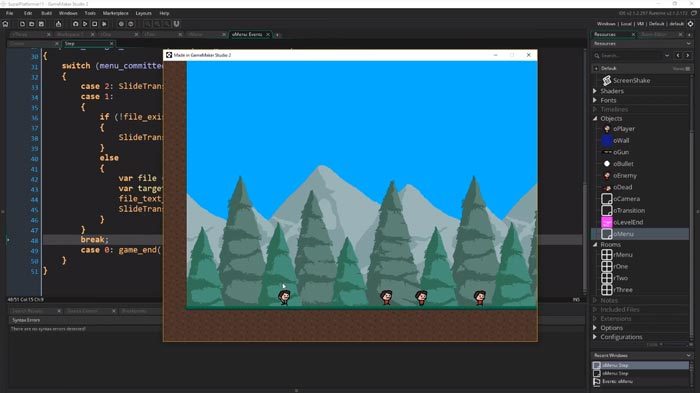700x393 pixels.
Task: Expand the Shaders folder
Action: pos(595,91)
